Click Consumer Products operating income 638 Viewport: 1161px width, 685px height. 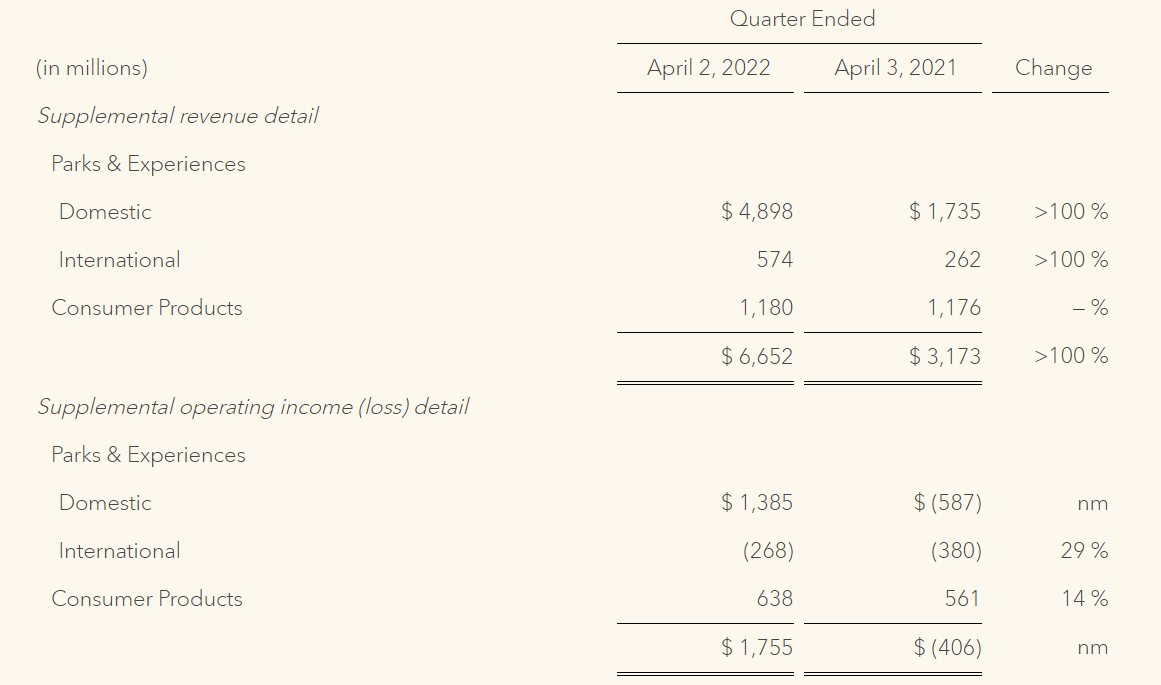tap(775, 599)
